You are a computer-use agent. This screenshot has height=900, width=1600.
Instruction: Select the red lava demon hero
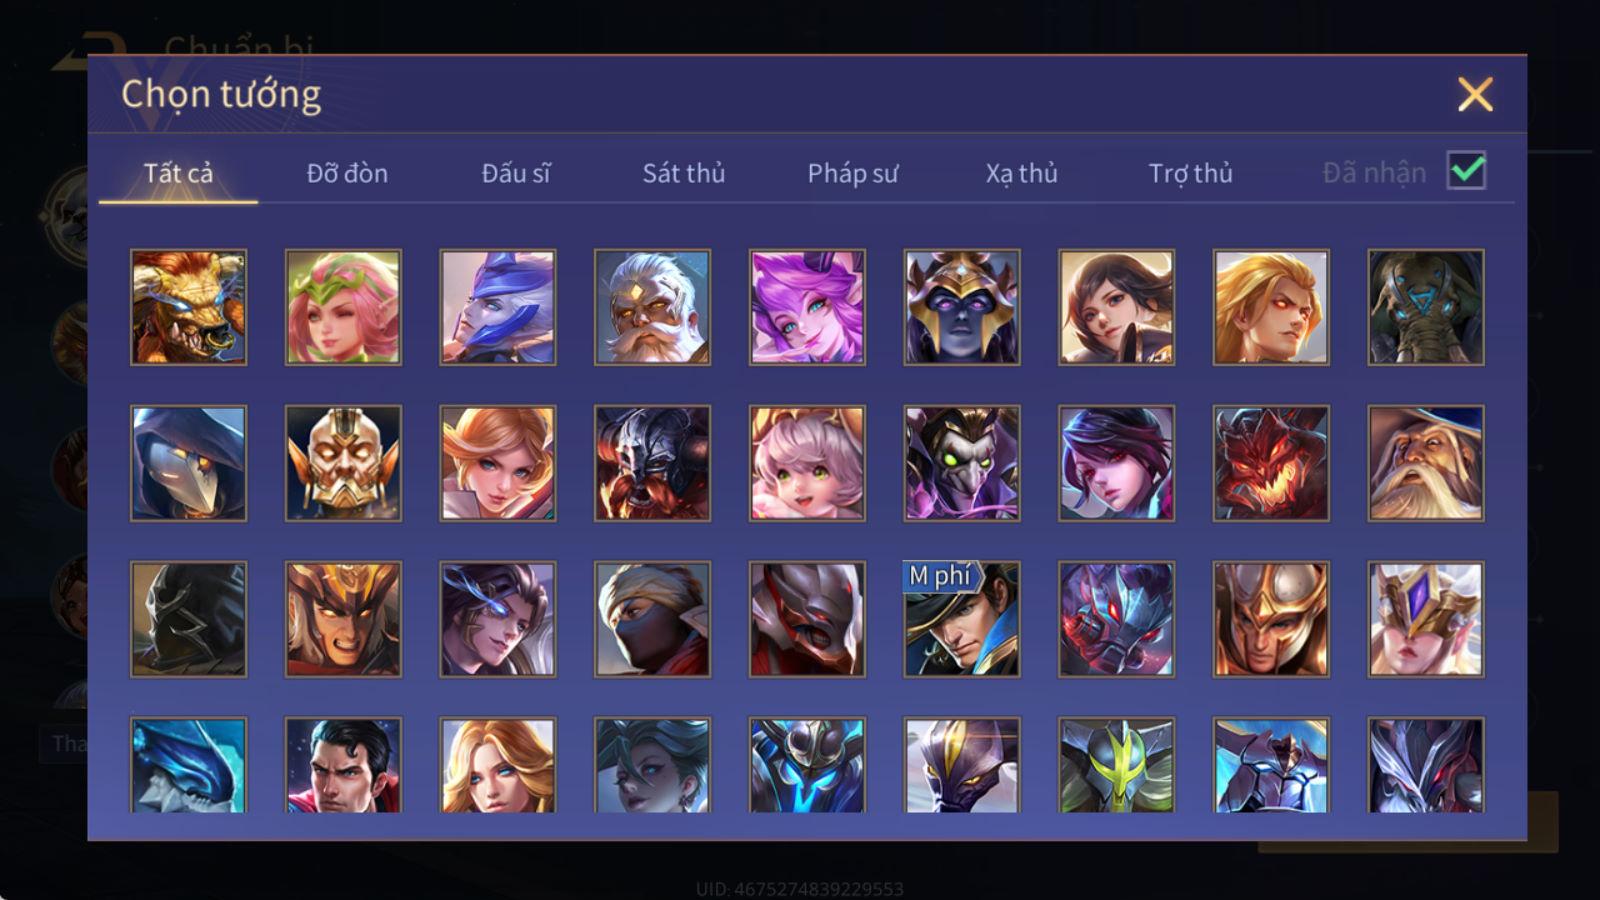tap(1271, 463)
